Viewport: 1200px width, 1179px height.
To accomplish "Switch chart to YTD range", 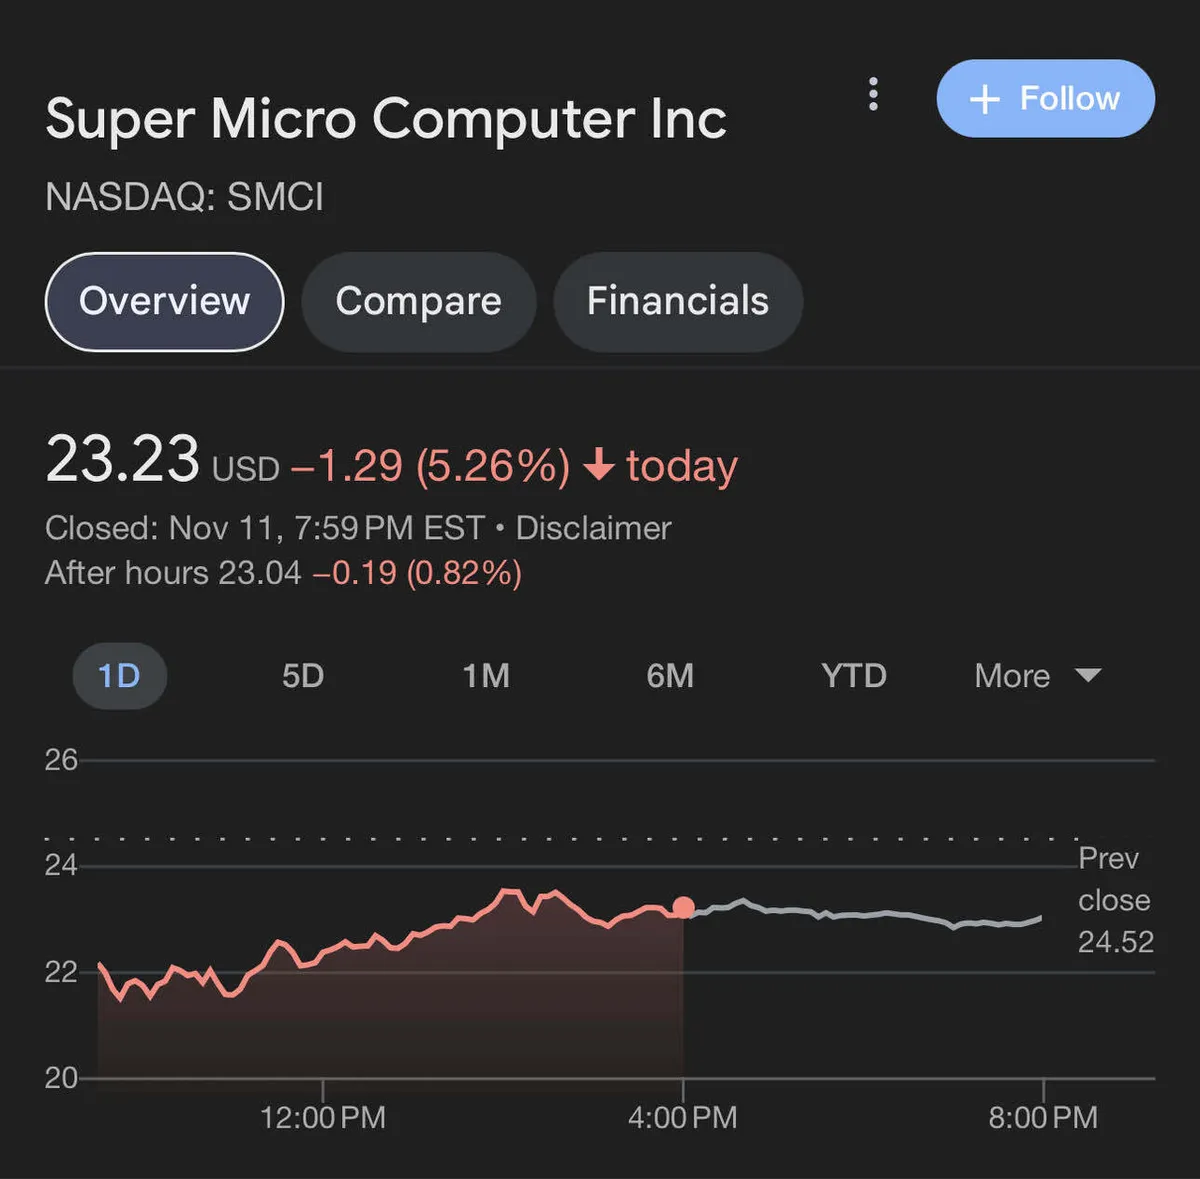I will [854, 676].
